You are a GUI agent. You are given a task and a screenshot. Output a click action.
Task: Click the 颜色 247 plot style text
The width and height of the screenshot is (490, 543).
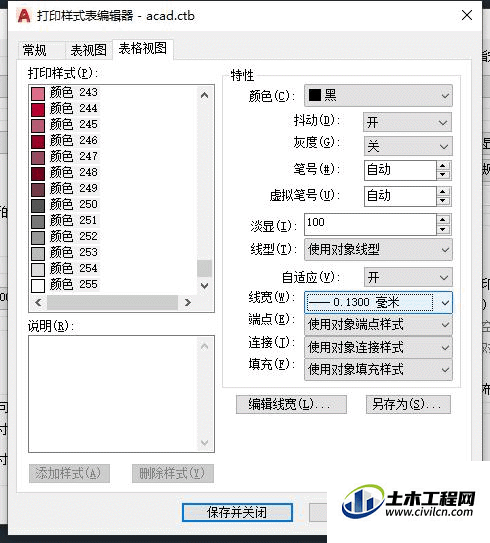coord(74,156)
